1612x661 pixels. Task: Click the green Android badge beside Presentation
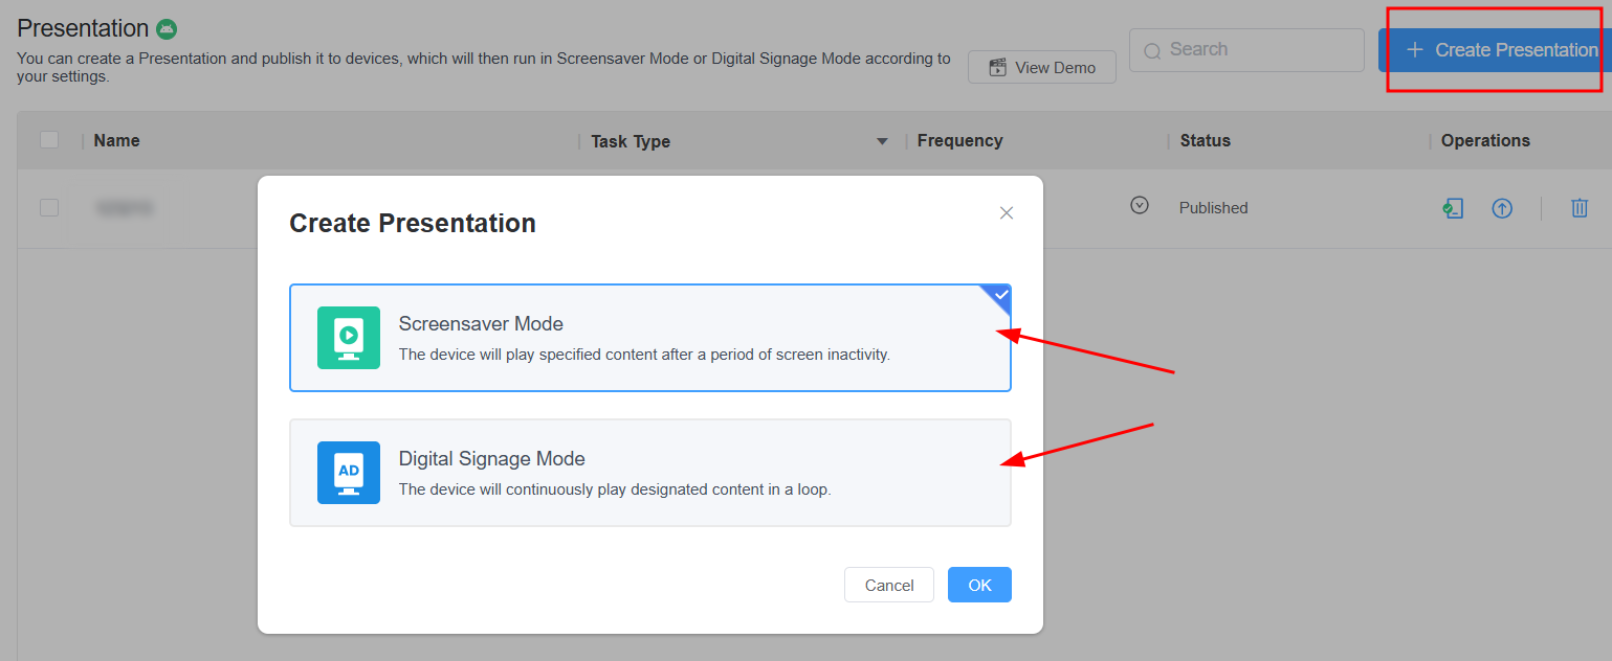tap(167, 29)
